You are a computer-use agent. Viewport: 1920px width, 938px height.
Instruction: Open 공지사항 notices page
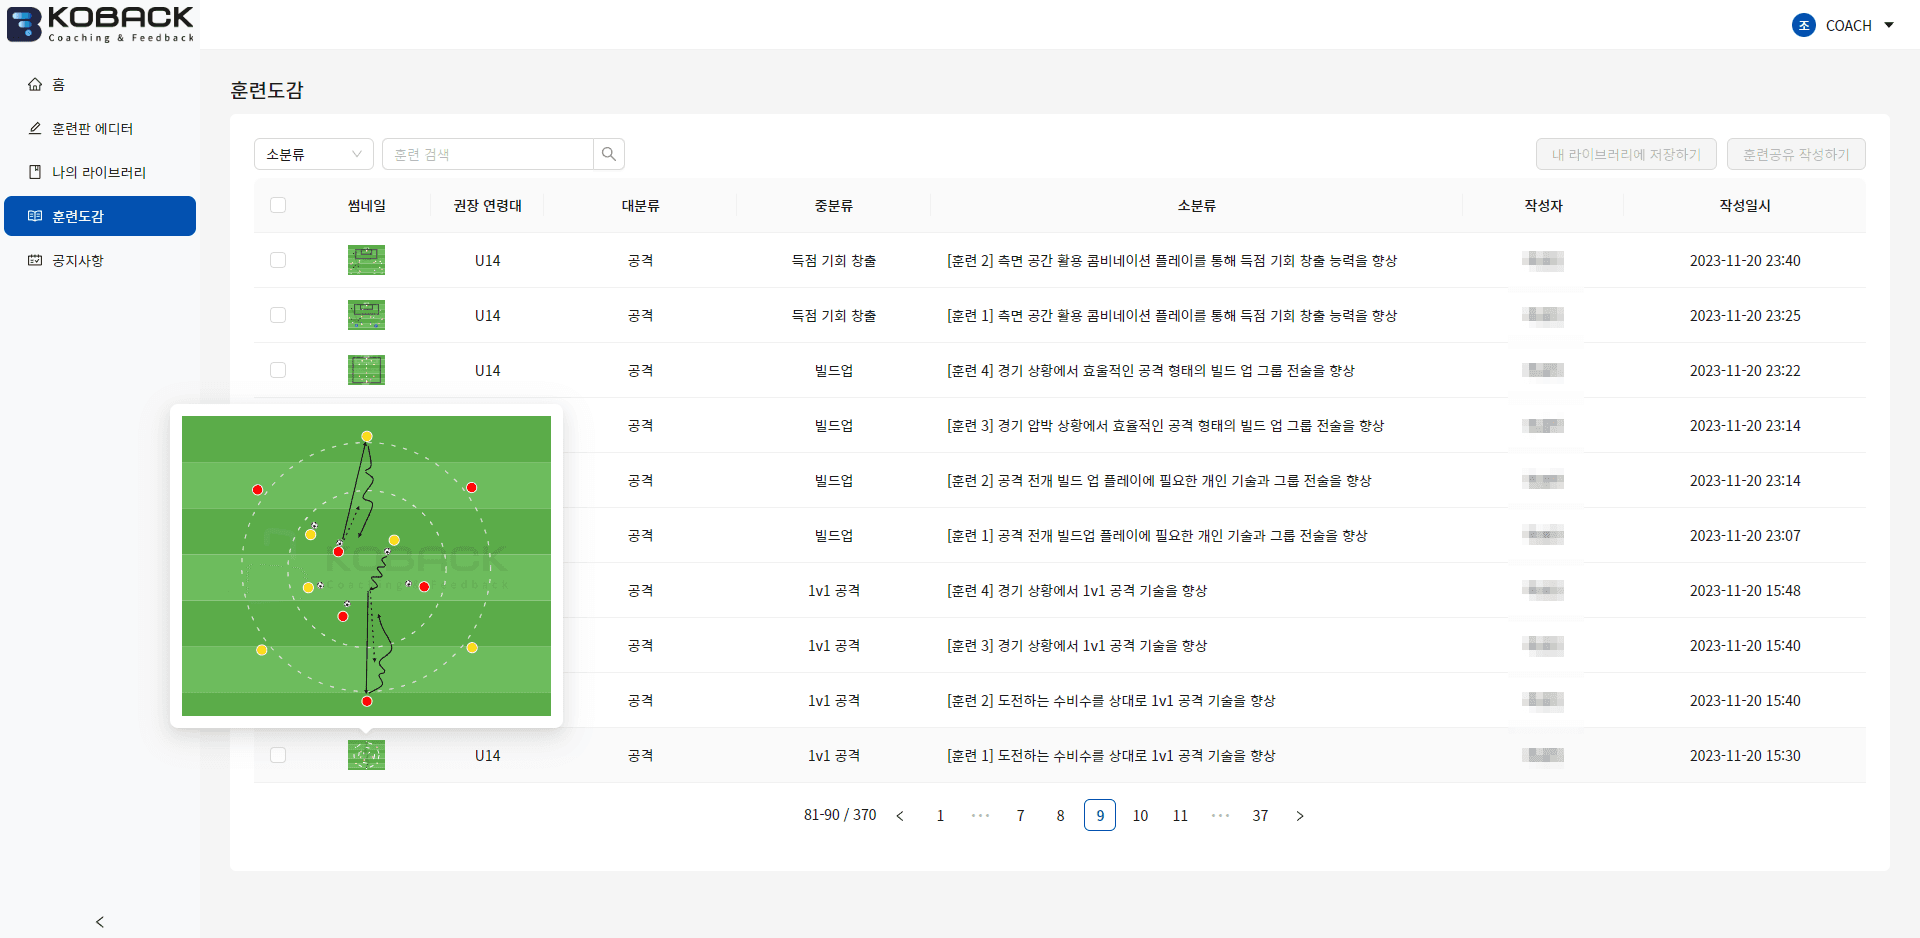(78, 261)
